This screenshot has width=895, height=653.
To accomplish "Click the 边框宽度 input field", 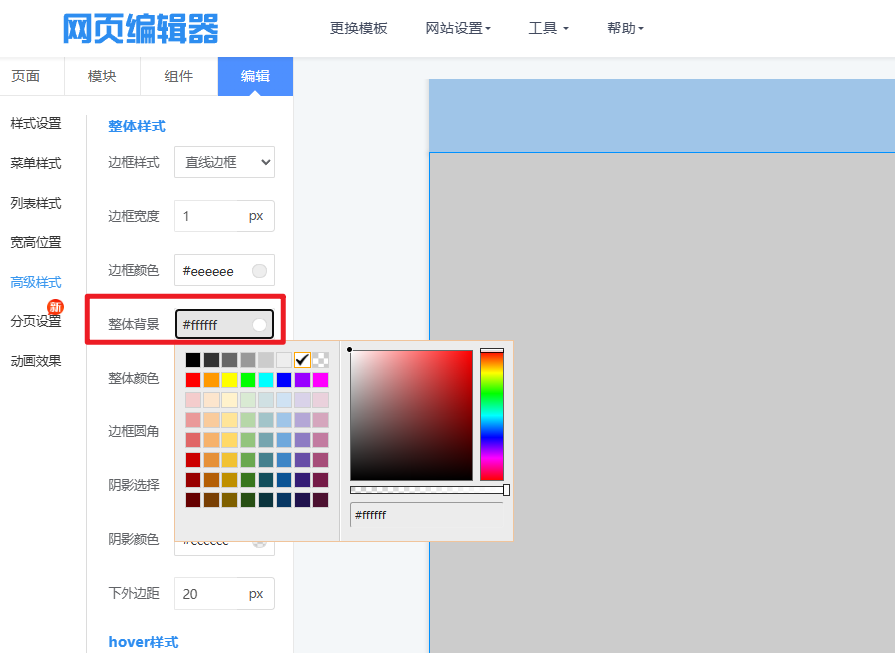I will tap(212, 216).
